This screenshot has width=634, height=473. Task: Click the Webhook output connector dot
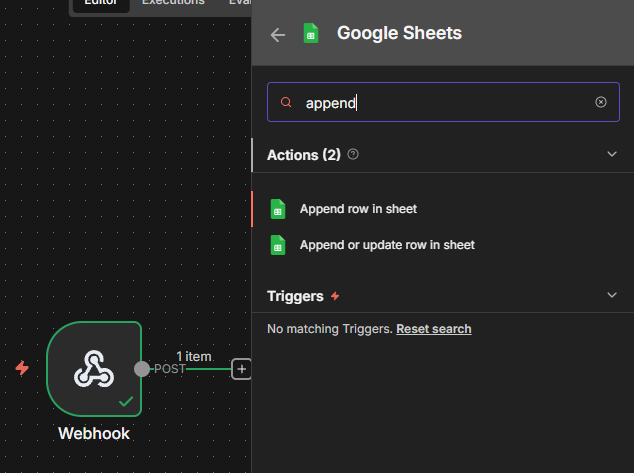(x=142, y=369)
